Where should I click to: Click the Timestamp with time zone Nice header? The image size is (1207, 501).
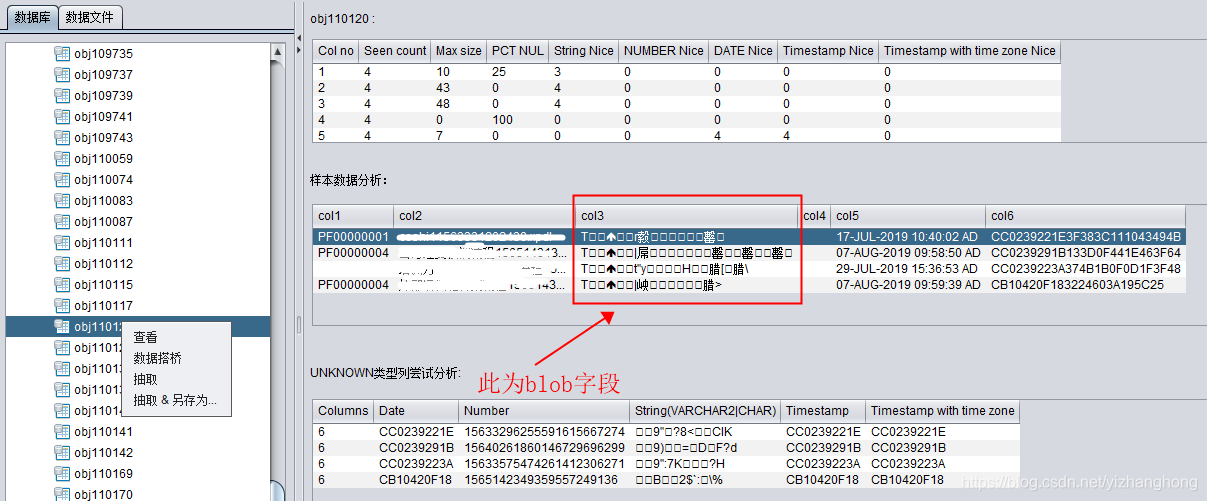970,50
